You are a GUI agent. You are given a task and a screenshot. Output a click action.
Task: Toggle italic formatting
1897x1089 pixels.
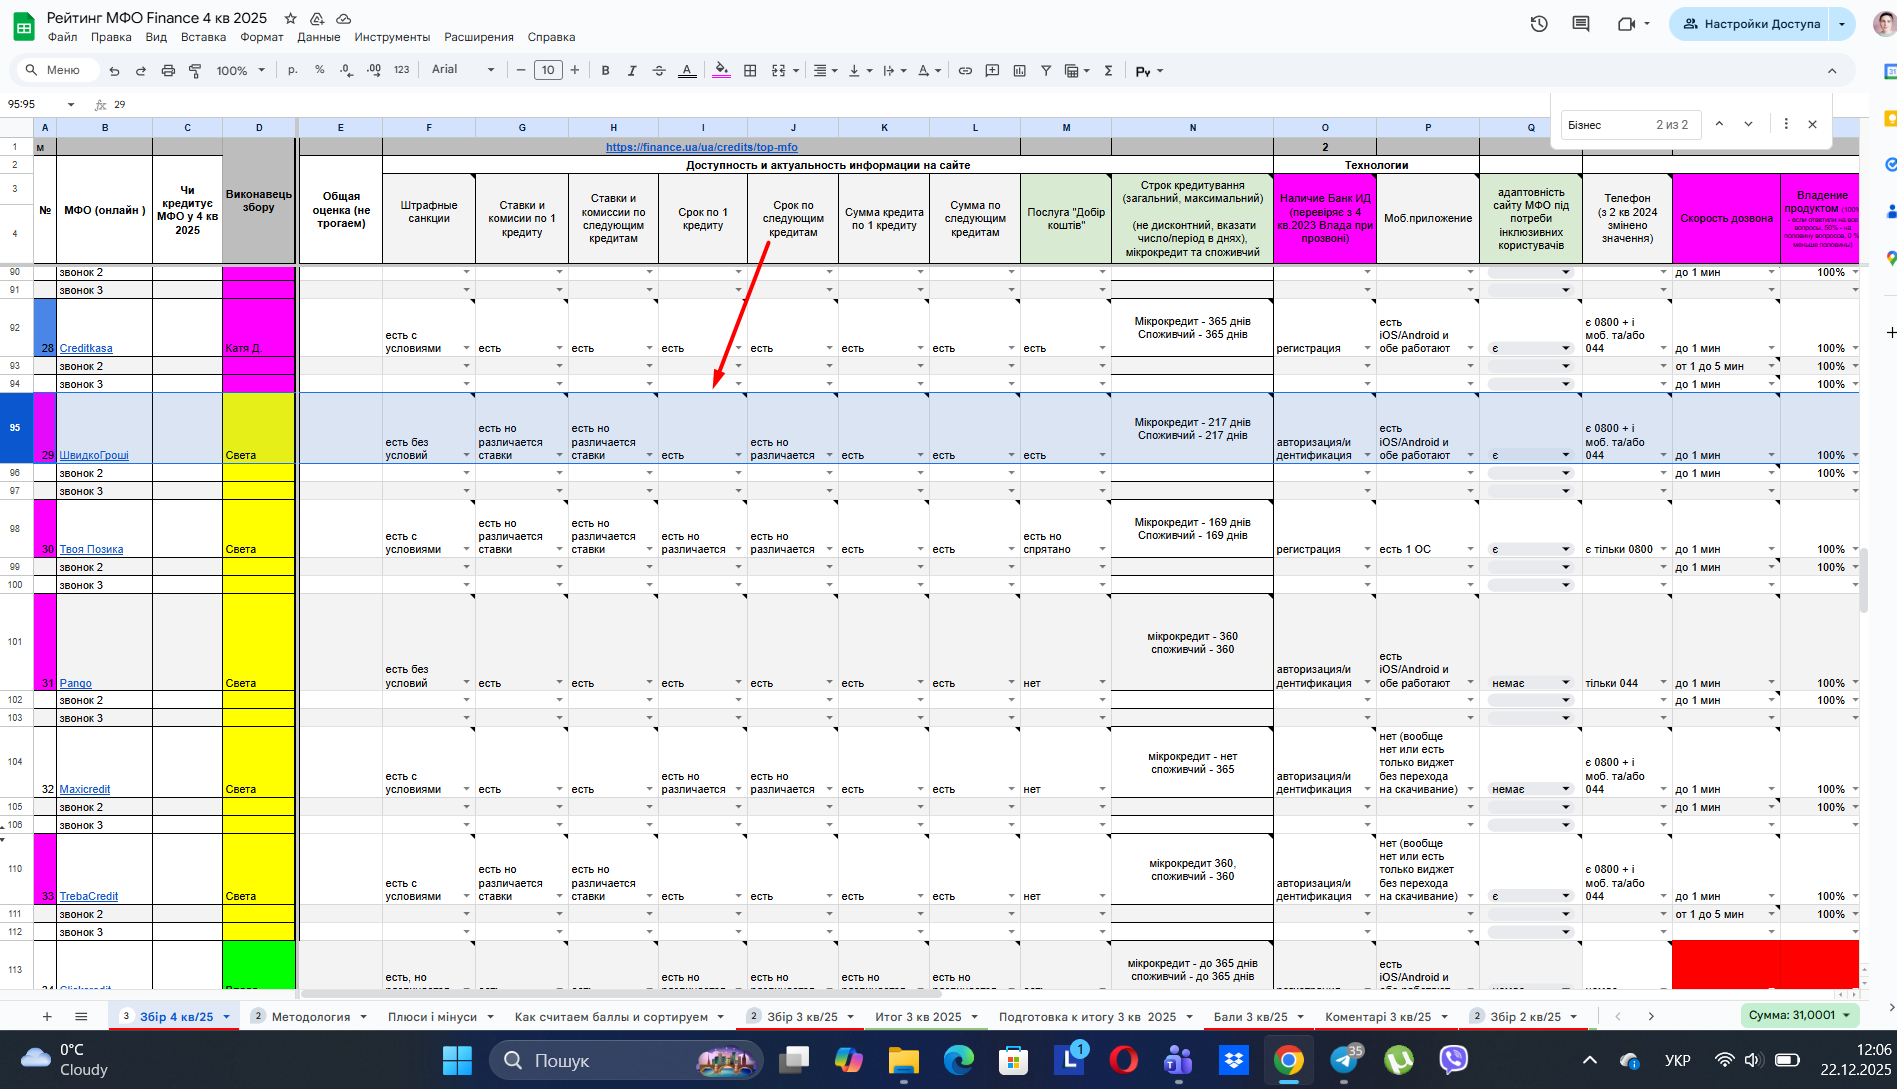632,71
